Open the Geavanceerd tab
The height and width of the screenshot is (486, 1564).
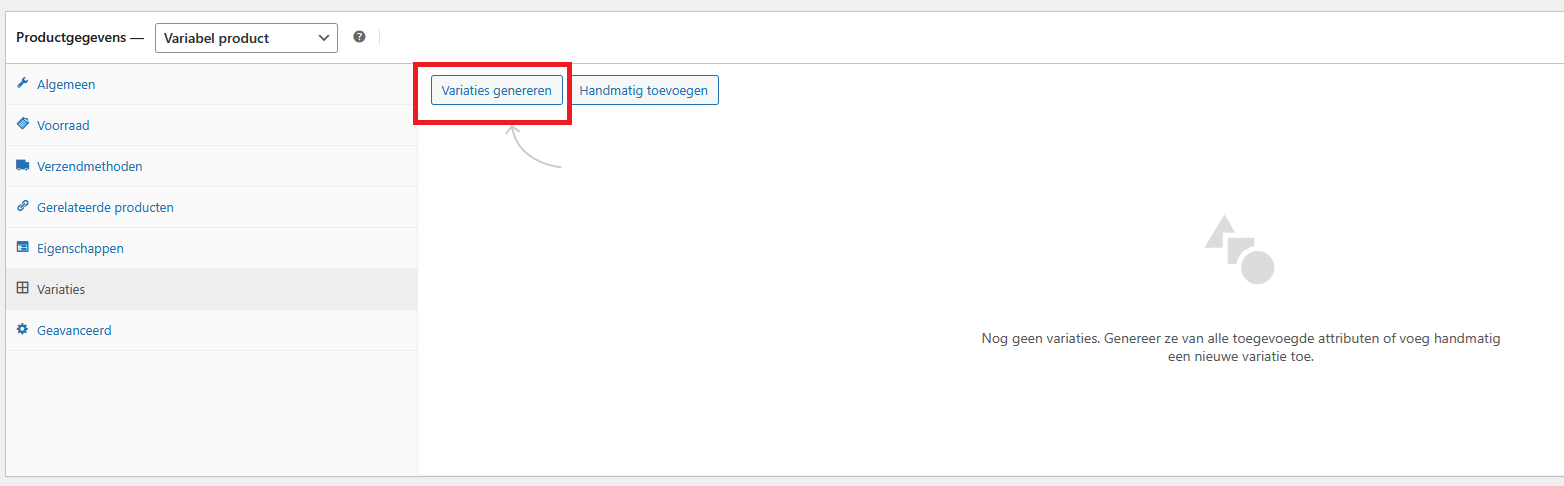[x=74, y=331]
